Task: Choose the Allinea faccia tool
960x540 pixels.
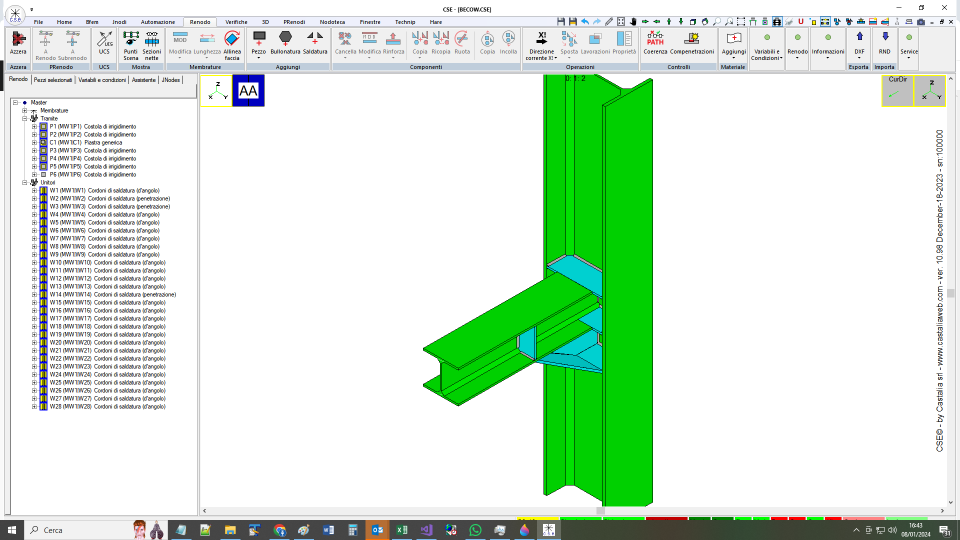Action: 232,45
